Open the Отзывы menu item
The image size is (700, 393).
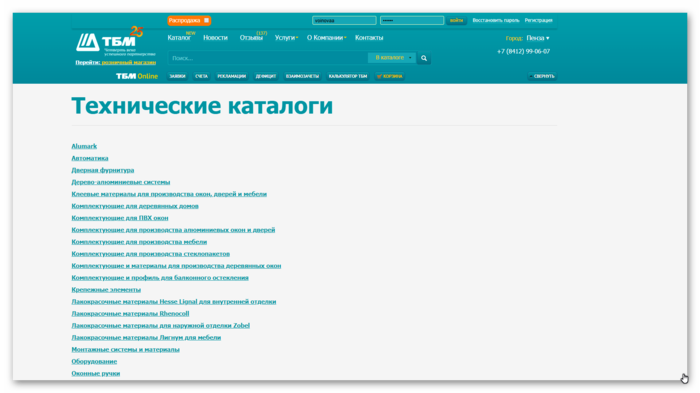[x=251, y=38]
